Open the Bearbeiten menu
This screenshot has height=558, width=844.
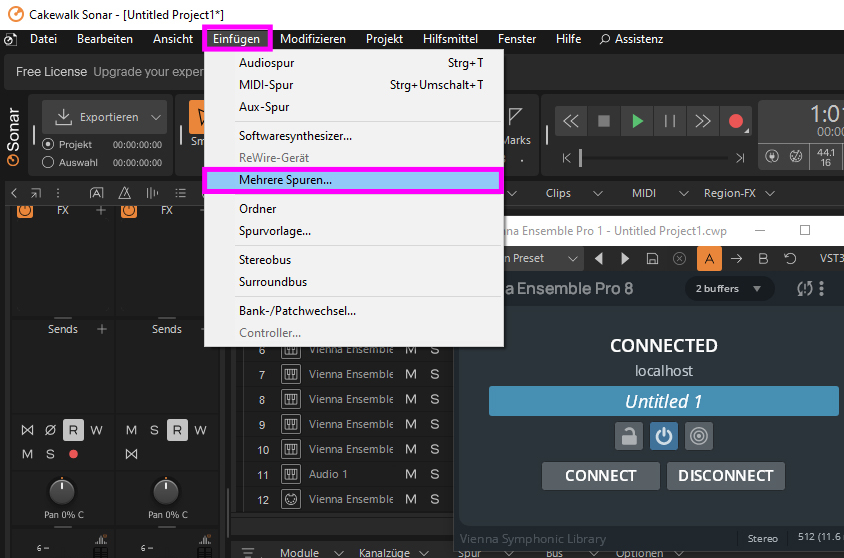[105, 39]
